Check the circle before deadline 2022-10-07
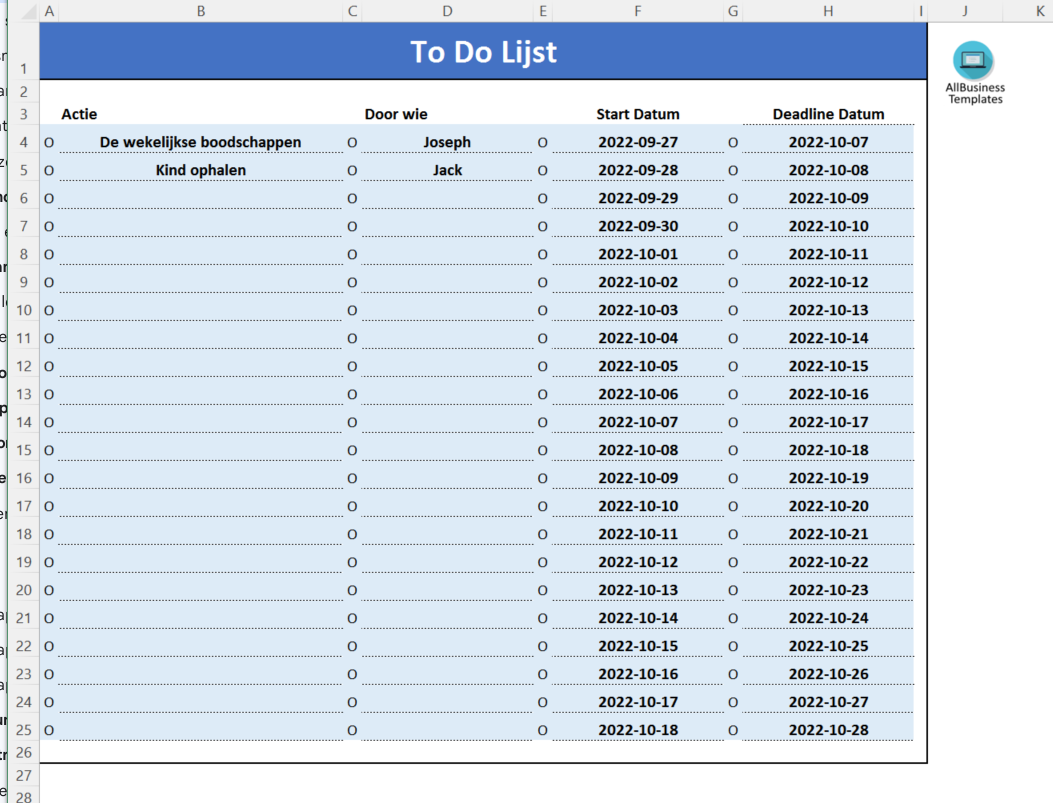Viewport: 1053px width, 803px height. click(x=733, y=142)
